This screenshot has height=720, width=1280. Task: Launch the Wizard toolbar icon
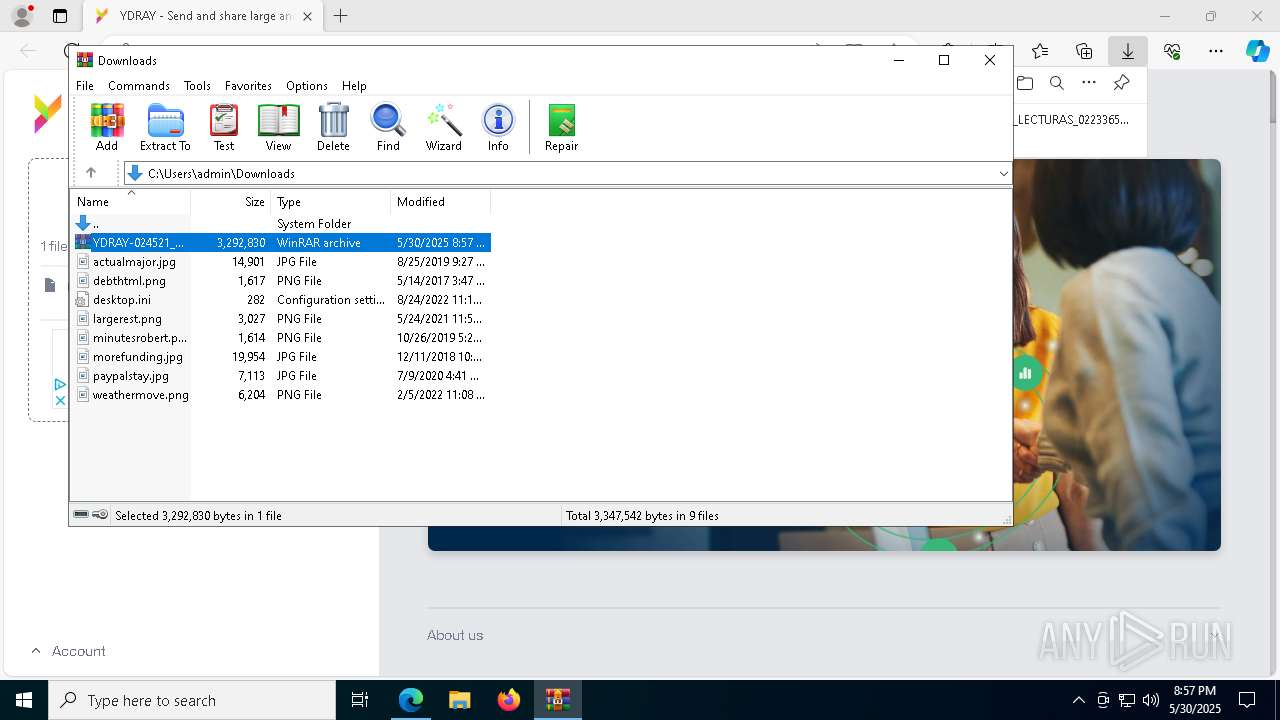(443, 127)
